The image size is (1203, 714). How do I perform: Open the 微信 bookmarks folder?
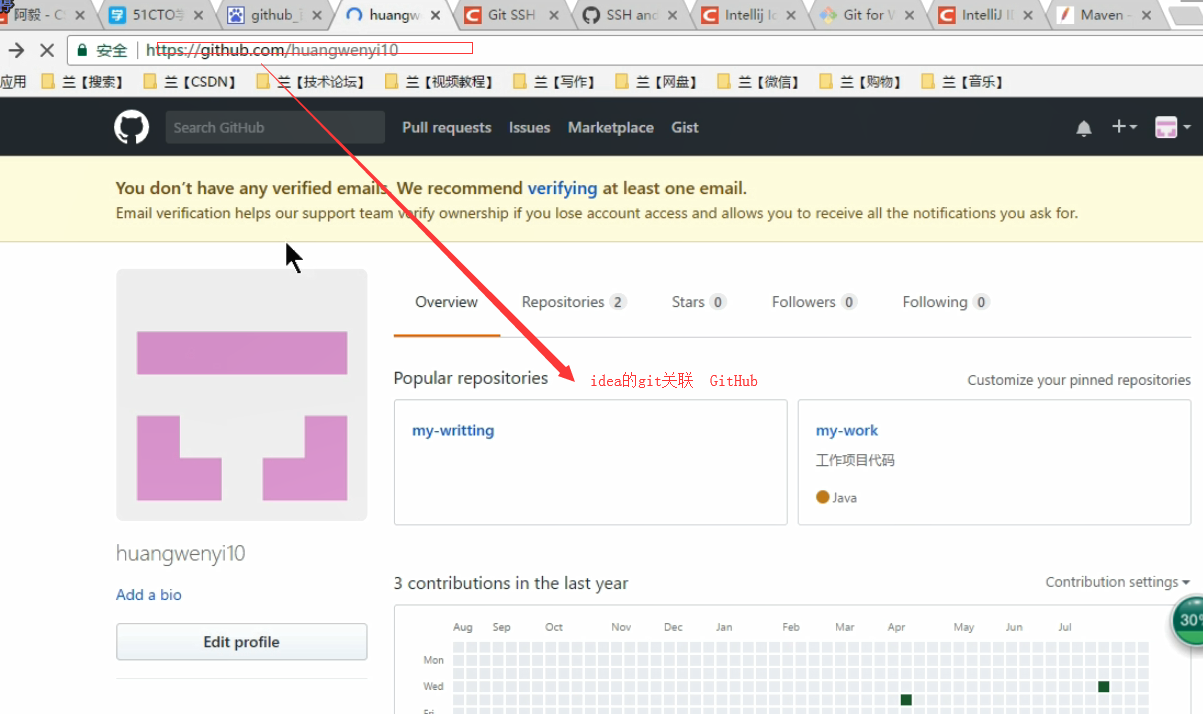pyautogui.click(x=759, y=82)
